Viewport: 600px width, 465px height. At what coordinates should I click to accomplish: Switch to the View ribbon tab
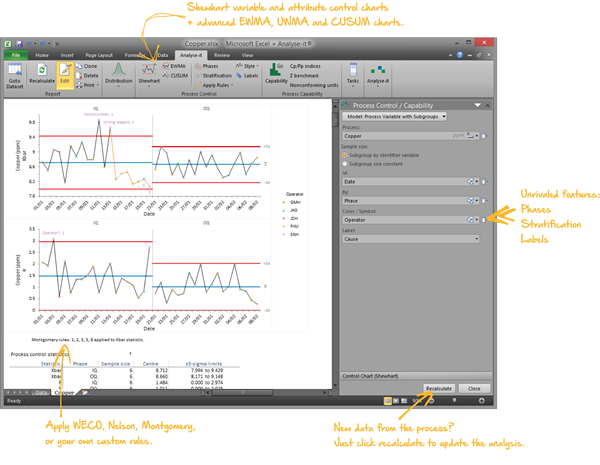point(247,55)
